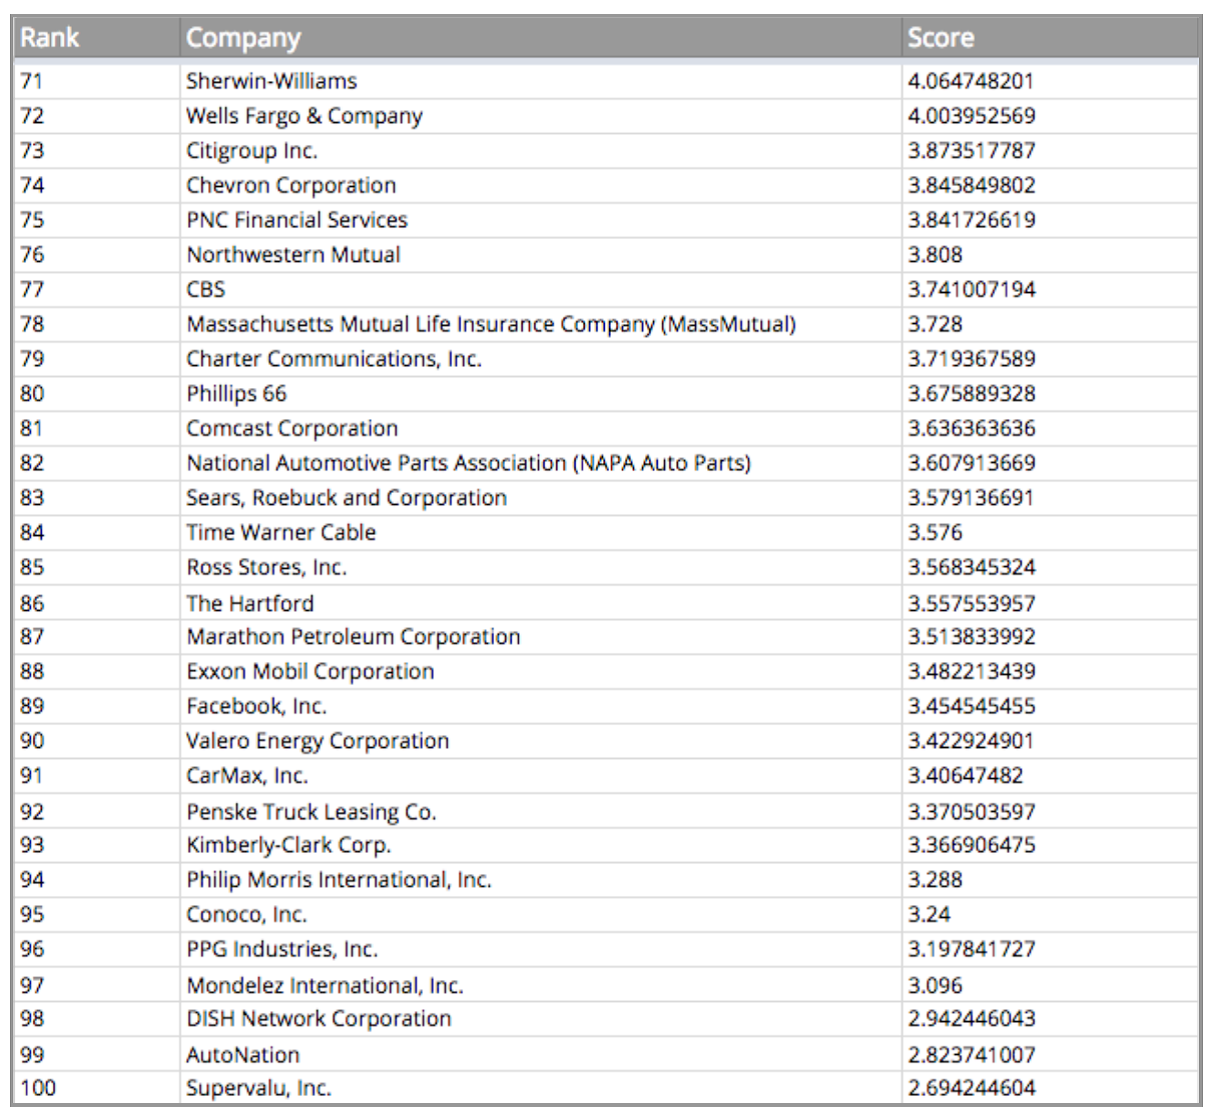This screenshot has height=1120, width=1216.
Task: Click the Kimberly-Clark Corp. cell
Action: point(541,845)
